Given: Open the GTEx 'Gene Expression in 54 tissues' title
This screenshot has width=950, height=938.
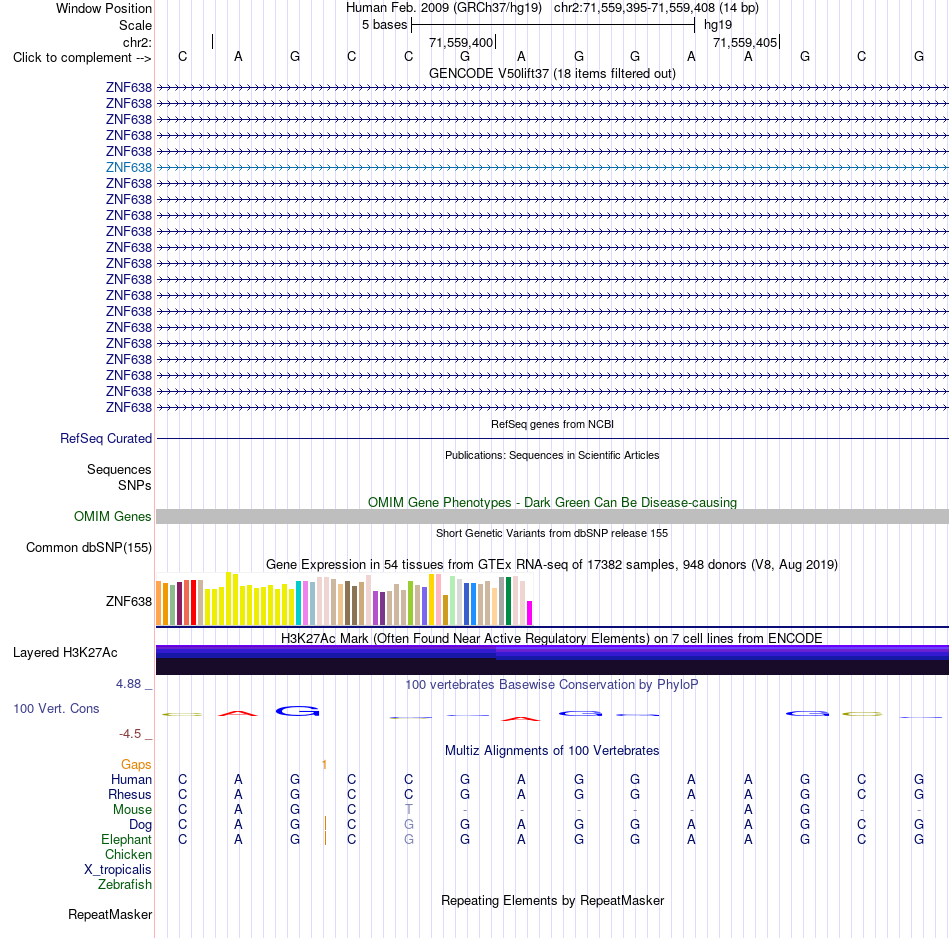Looking at the screenshot, I should click(x=552, y=565).
